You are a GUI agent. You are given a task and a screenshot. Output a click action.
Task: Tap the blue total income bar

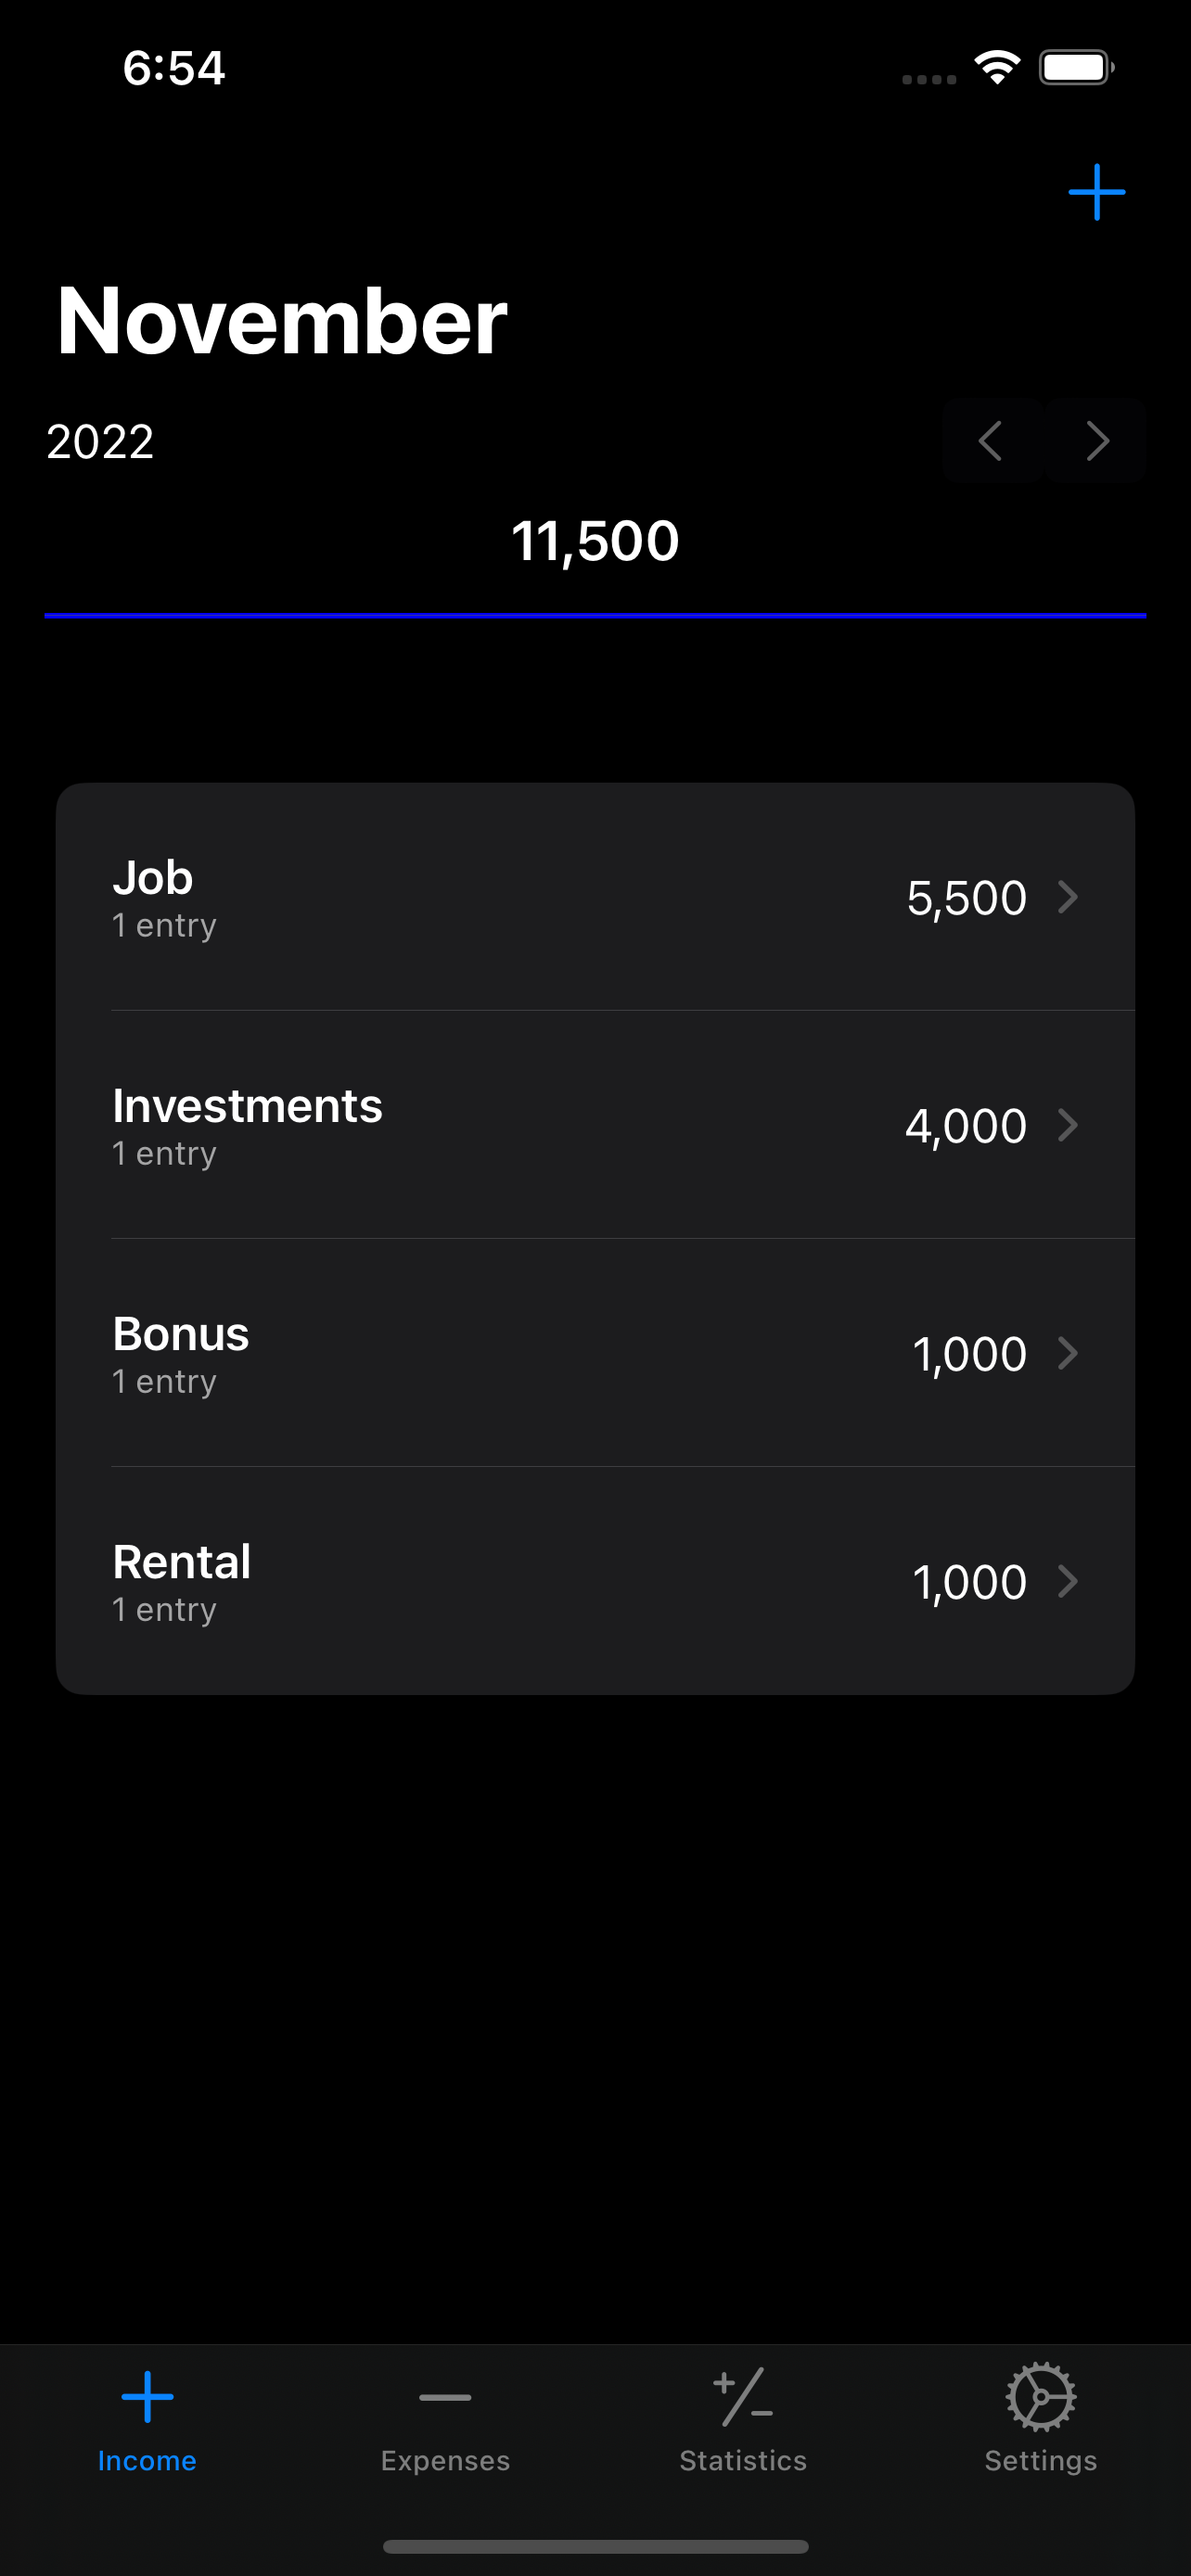[x=595, y=616]
